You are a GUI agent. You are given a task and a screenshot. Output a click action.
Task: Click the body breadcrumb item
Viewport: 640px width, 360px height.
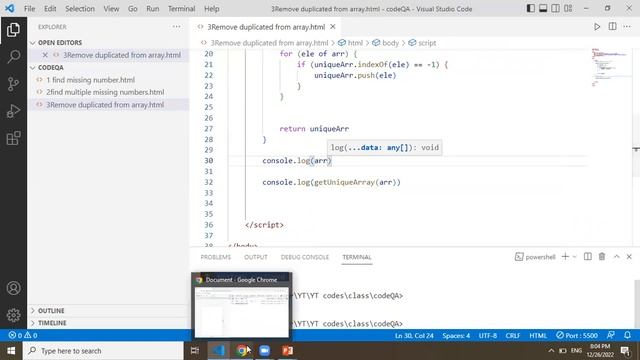click(x=386, y=43)
